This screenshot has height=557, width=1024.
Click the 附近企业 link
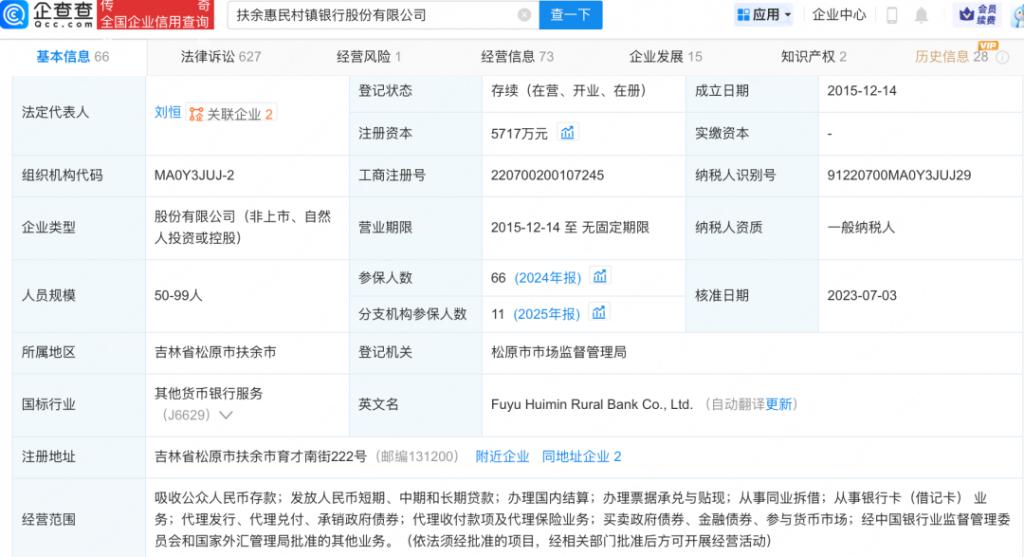point(502,456)
